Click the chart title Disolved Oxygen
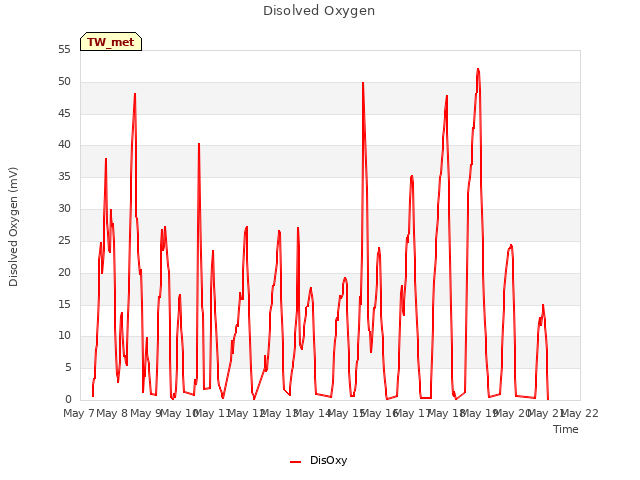The height and width of the screenshot is (480, 640). click(x=319, y=11)
